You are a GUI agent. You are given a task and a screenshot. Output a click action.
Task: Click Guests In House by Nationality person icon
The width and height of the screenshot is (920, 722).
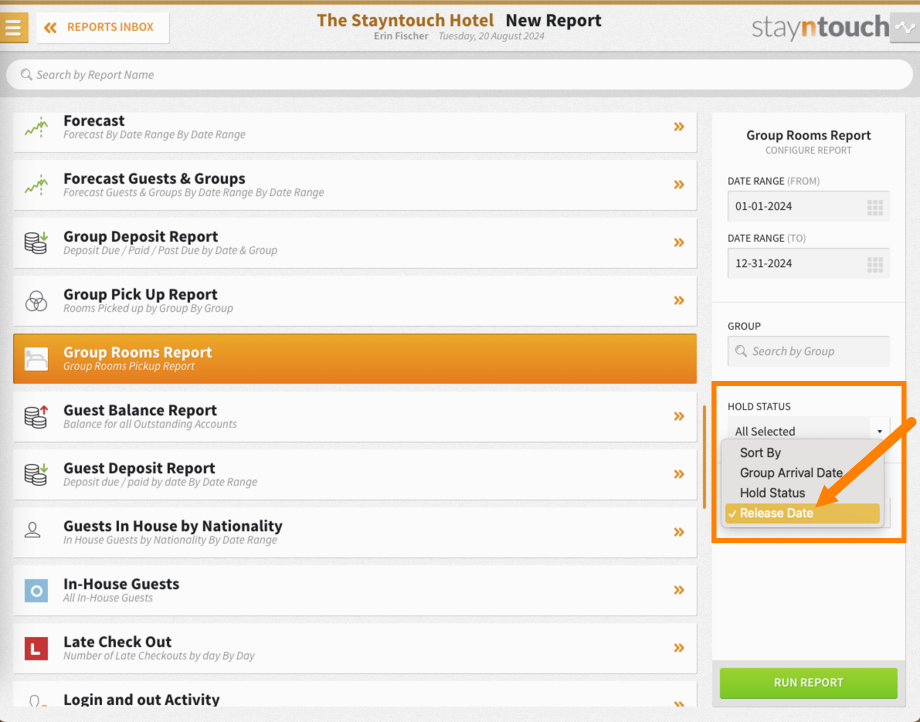point(33,530)
